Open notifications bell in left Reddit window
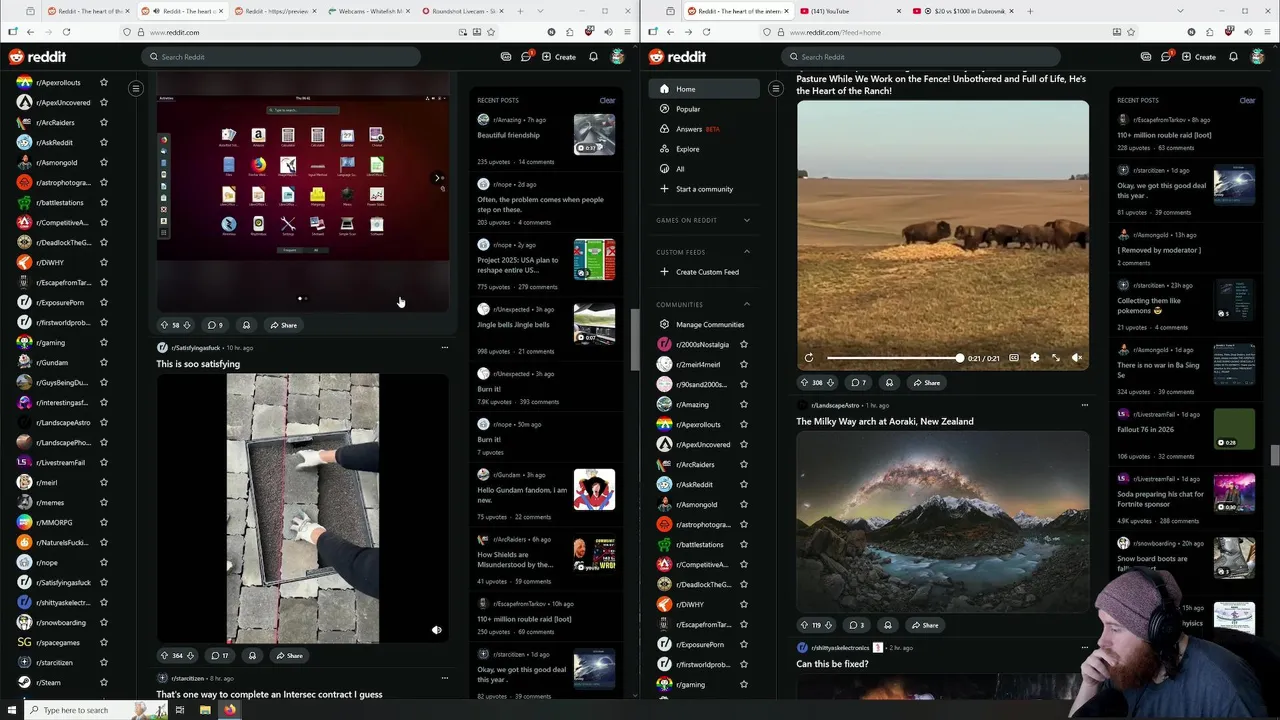Viewport: 1280px width, 720px height. pos(593,57)
